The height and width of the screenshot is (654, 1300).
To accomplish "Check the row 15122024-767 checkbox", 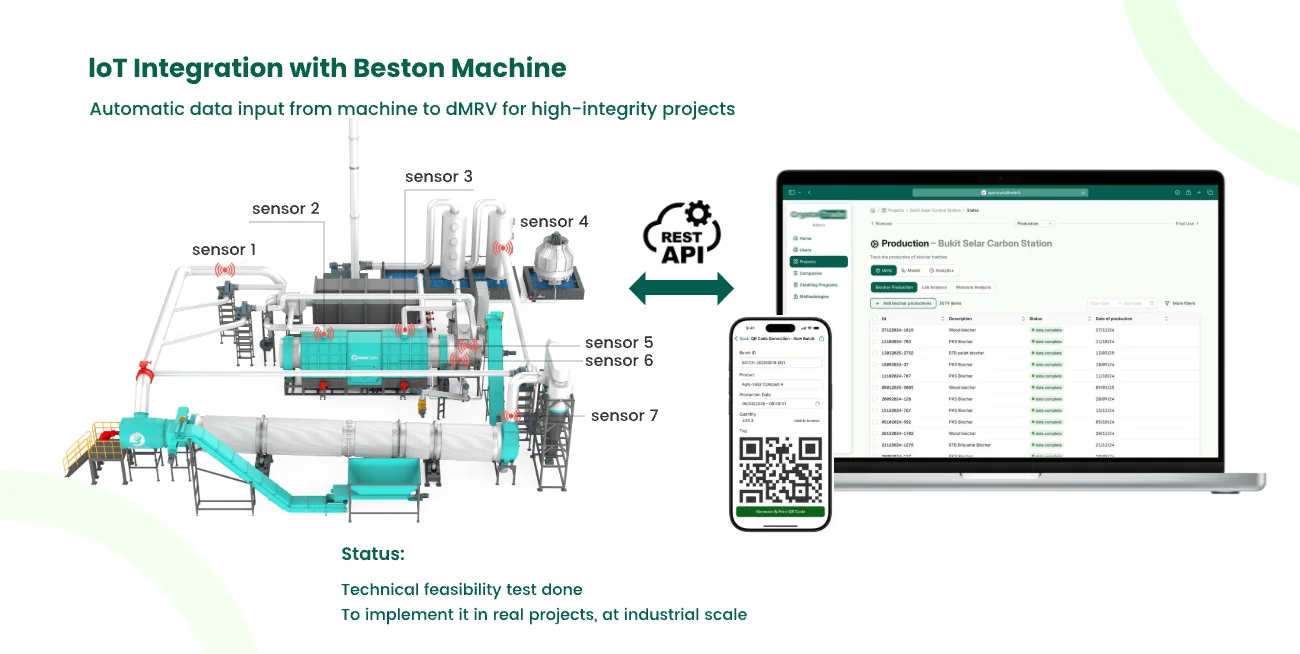I will coord(874,410).
